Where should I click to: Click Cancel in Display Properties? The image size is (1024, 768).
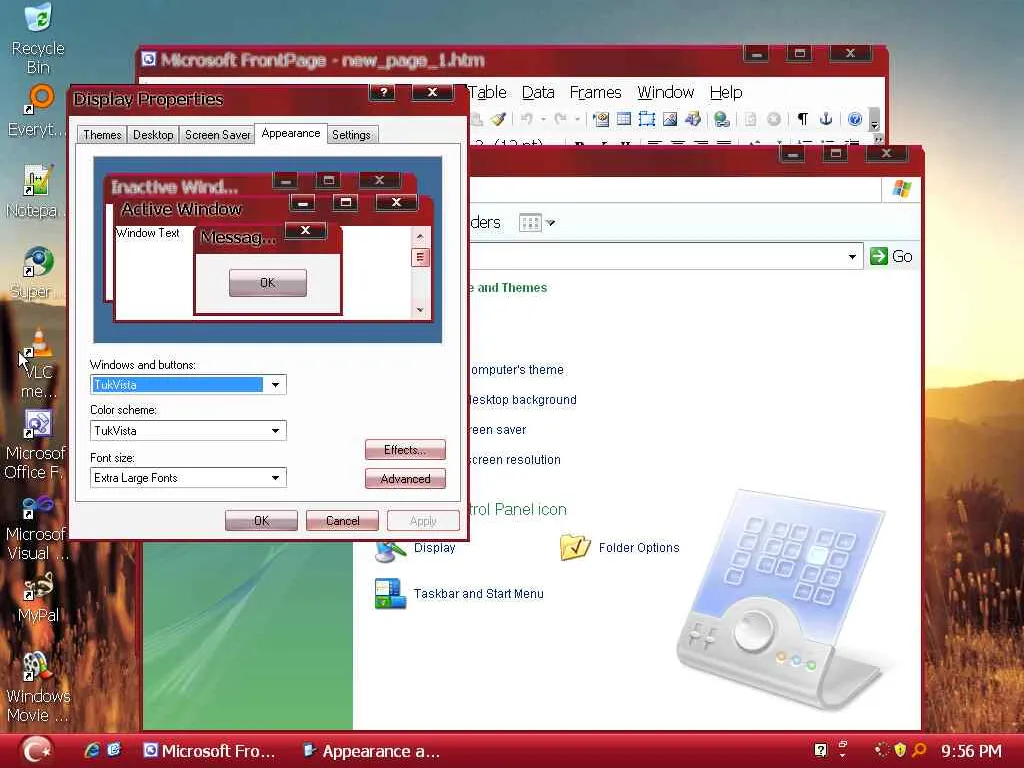point(342,520)
